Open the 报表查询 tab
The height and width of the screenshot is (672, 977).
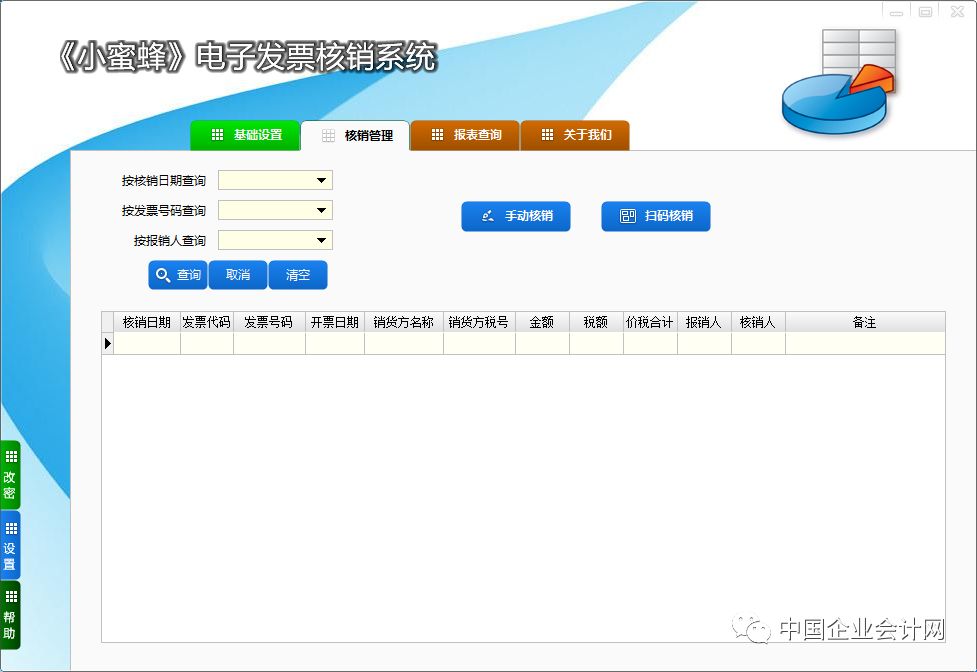pos(465,135)
